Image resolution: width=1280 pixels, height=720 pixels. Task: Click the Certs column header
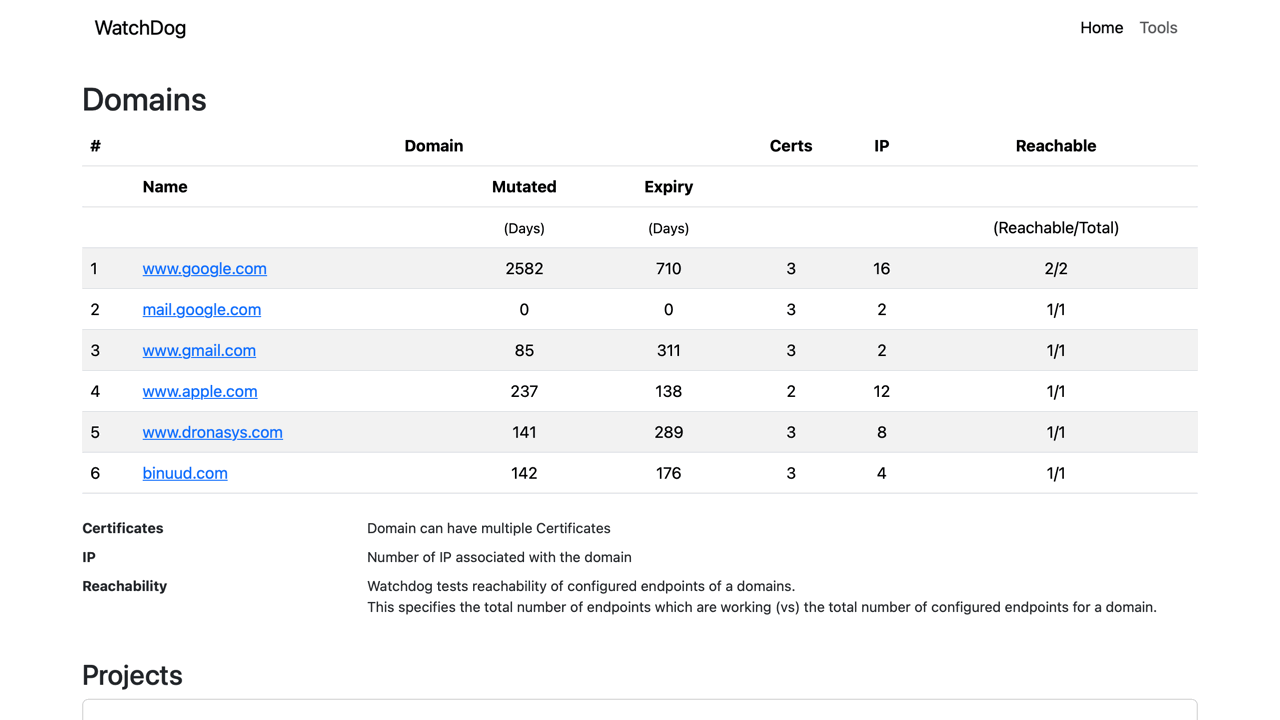click(791, 146)
